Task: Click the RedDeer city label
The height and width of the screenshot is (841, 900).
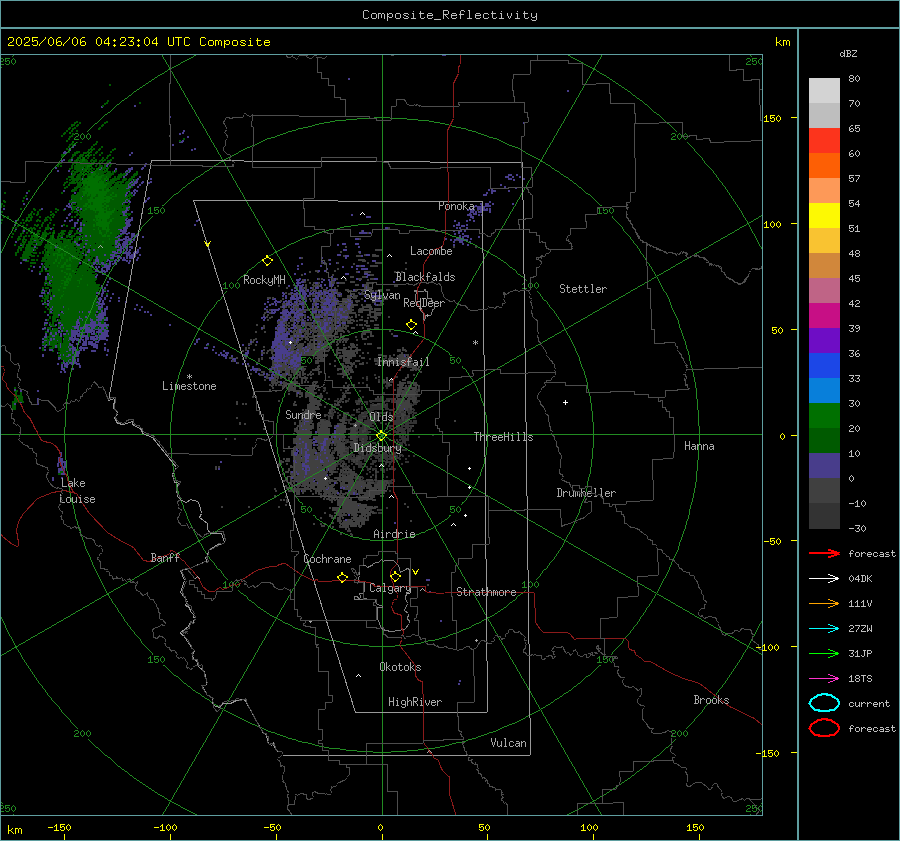Action: point(424,303)
